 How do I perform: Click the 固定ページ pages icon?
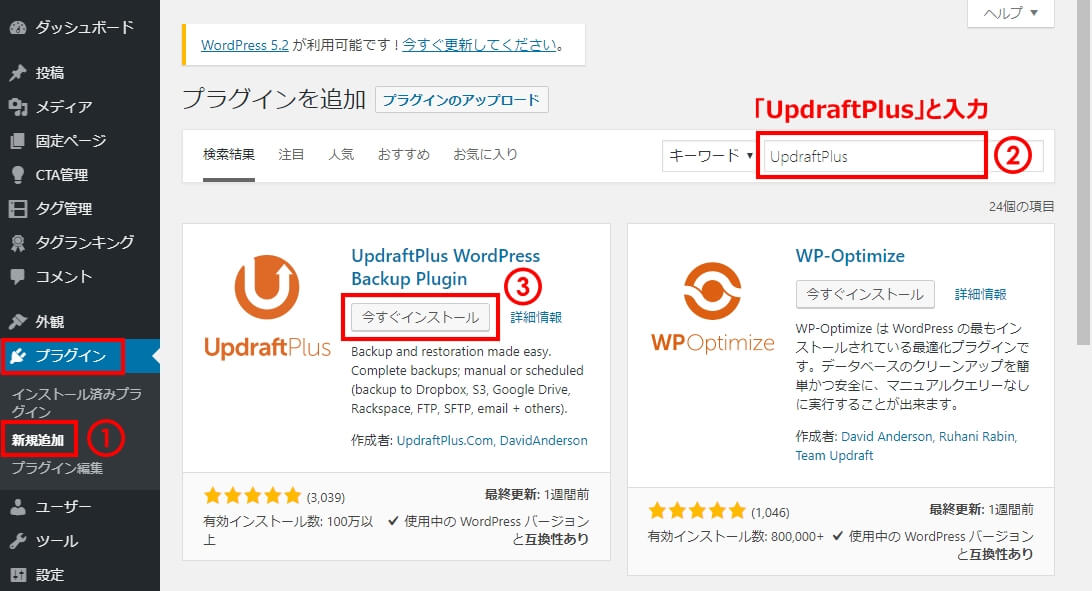pos(17,141)
